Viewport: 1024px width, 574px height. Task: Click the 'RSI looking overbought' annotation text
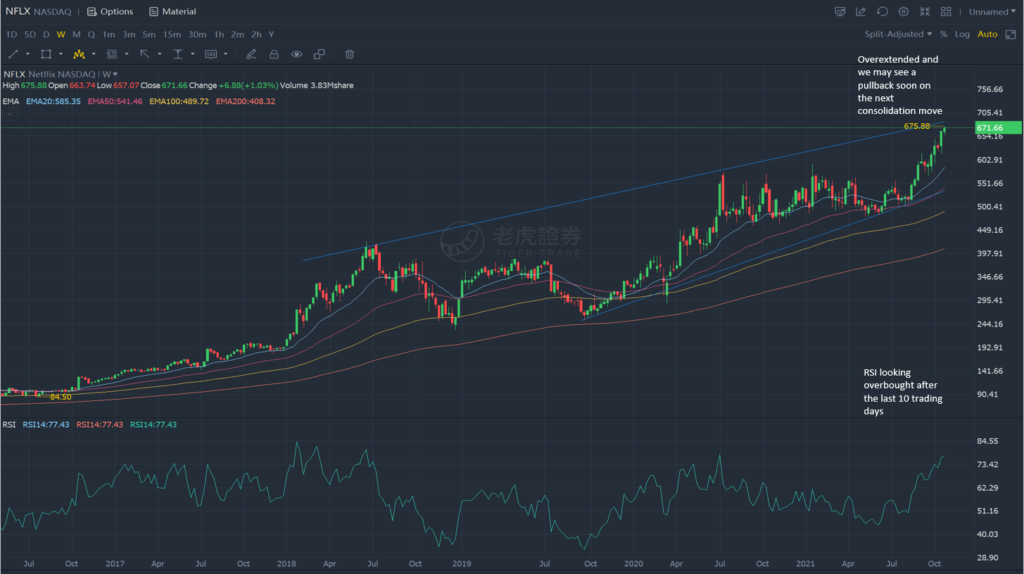[x=903, y=391]
